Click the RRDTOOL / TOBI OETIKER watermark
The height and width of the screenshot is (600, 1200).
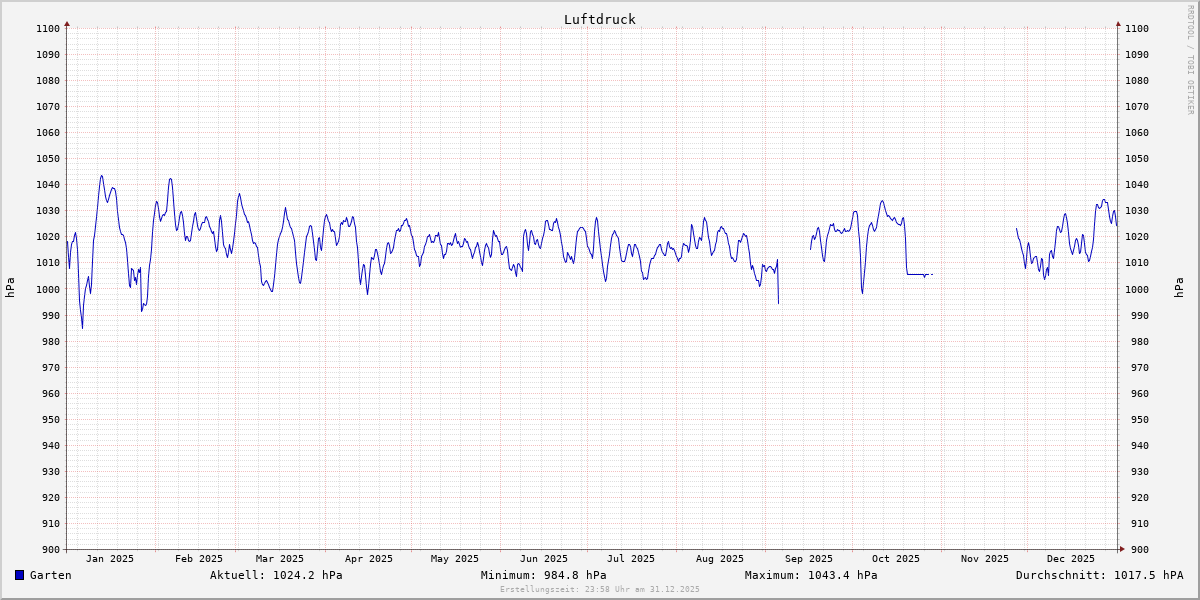[1190, 60]
